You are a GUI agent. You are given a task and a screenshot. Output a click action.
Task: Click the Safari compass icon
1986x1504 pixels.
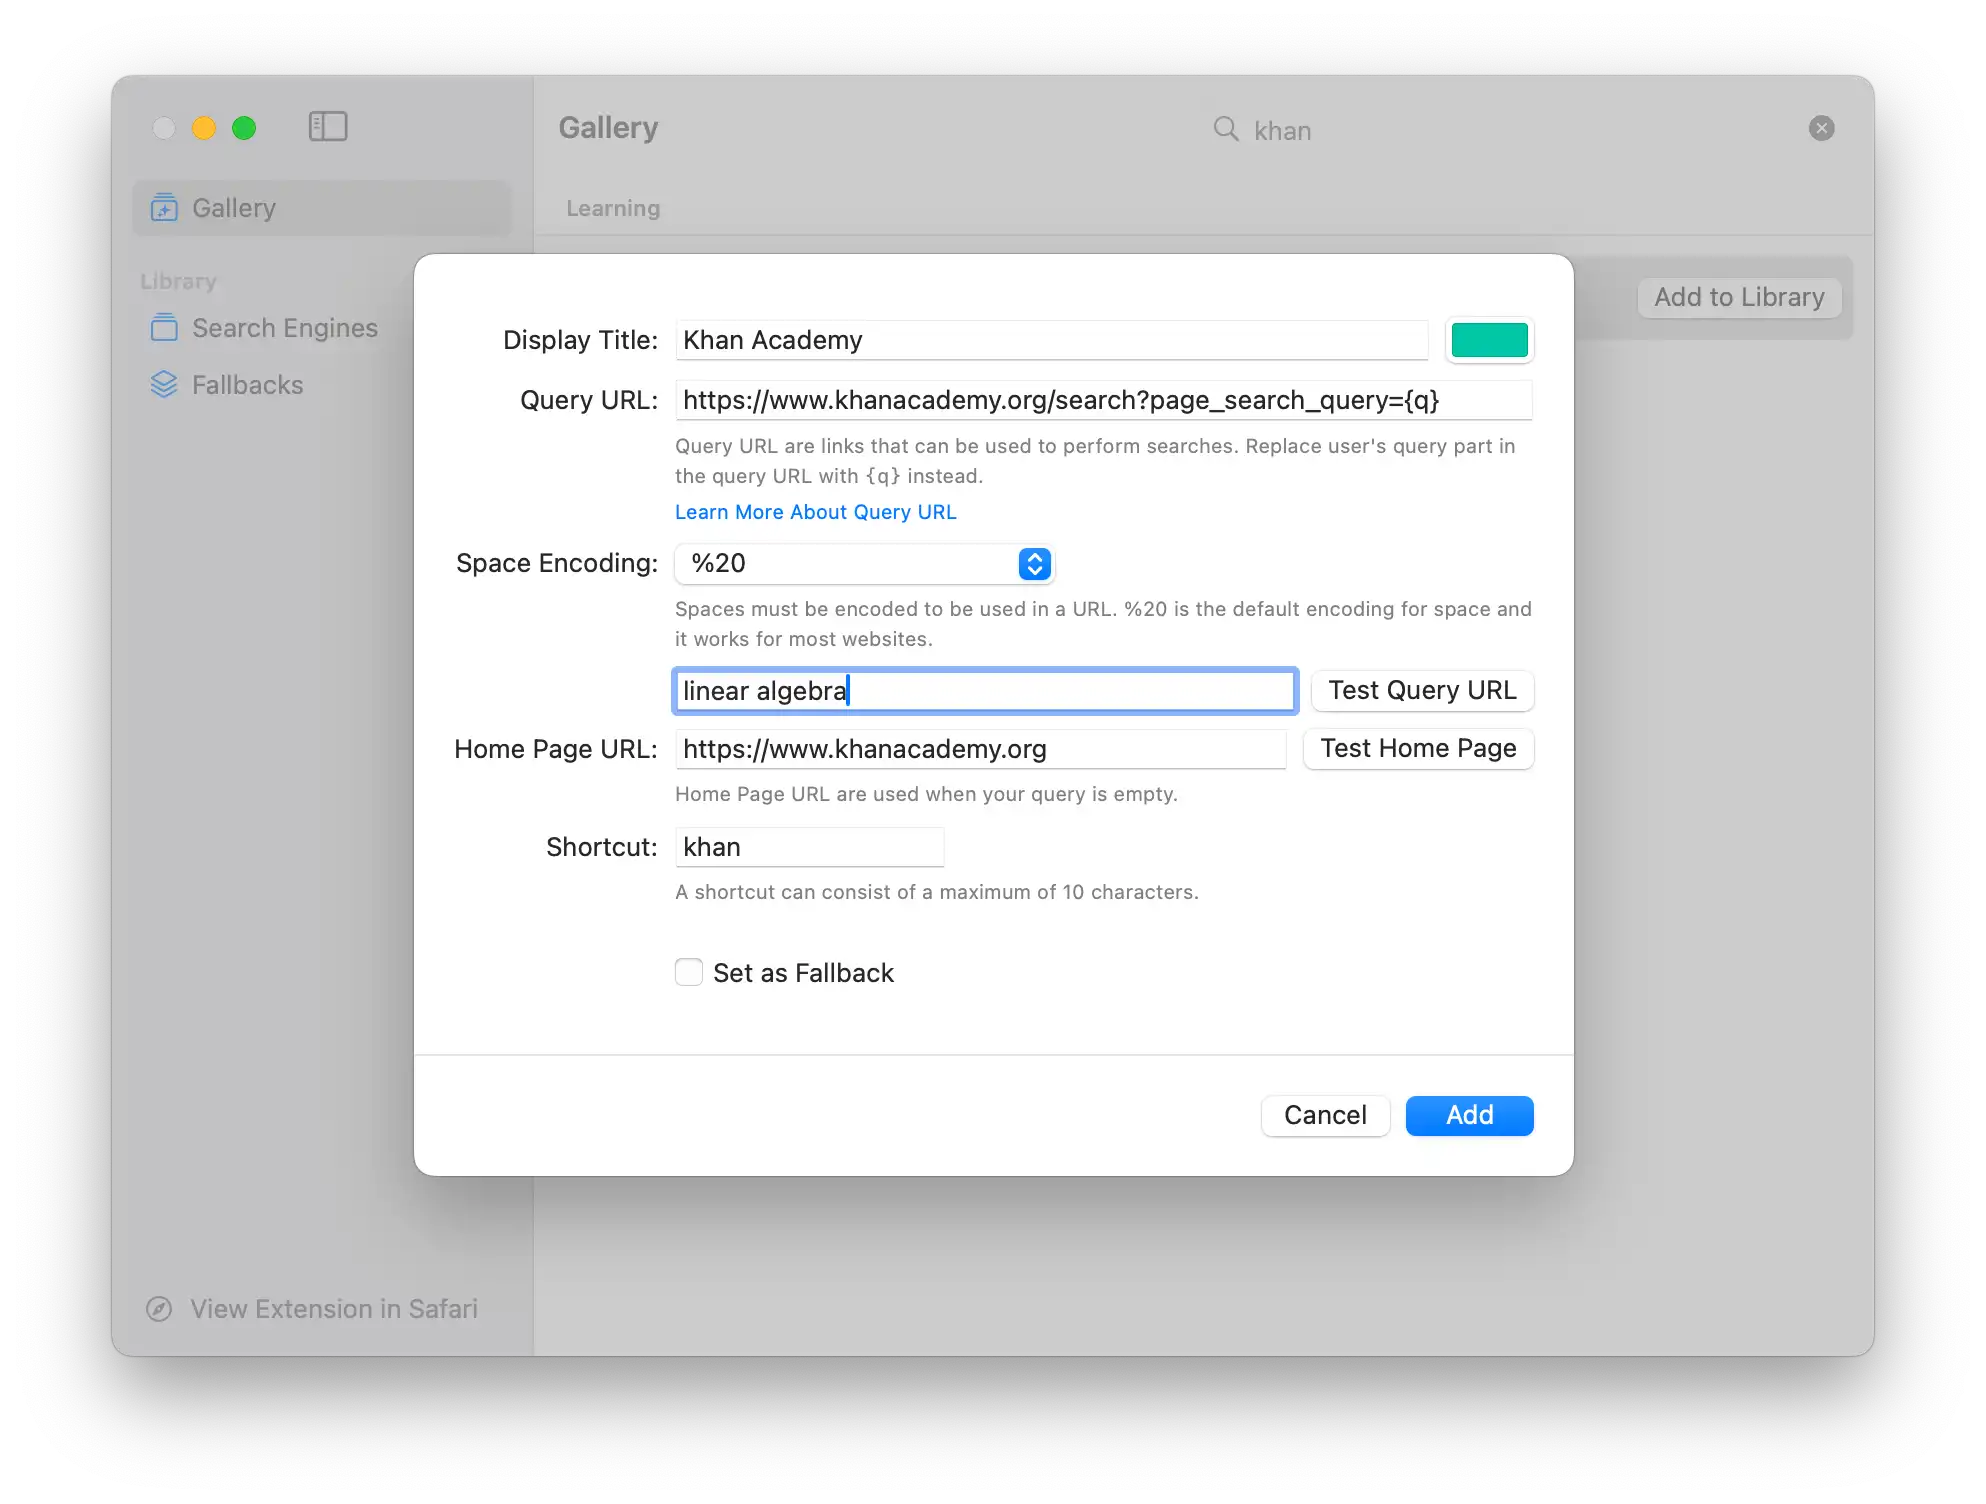click(159, 1309)
